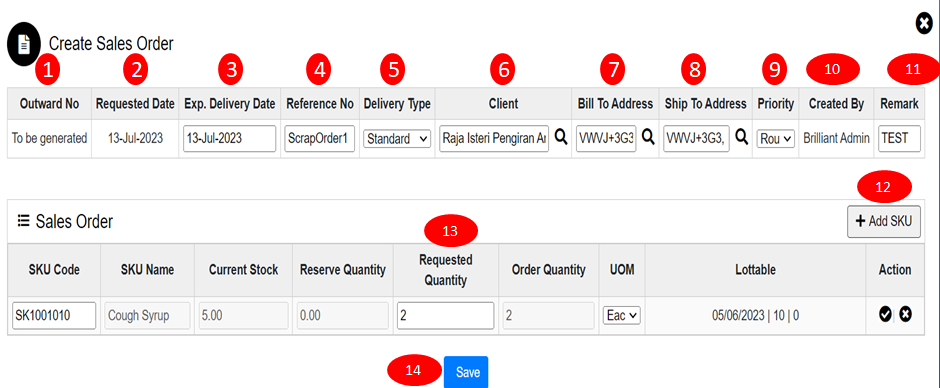This screenshot has width=940, height=388.
Task: Click the Add SKU button
Action: [x=884, y=221]
